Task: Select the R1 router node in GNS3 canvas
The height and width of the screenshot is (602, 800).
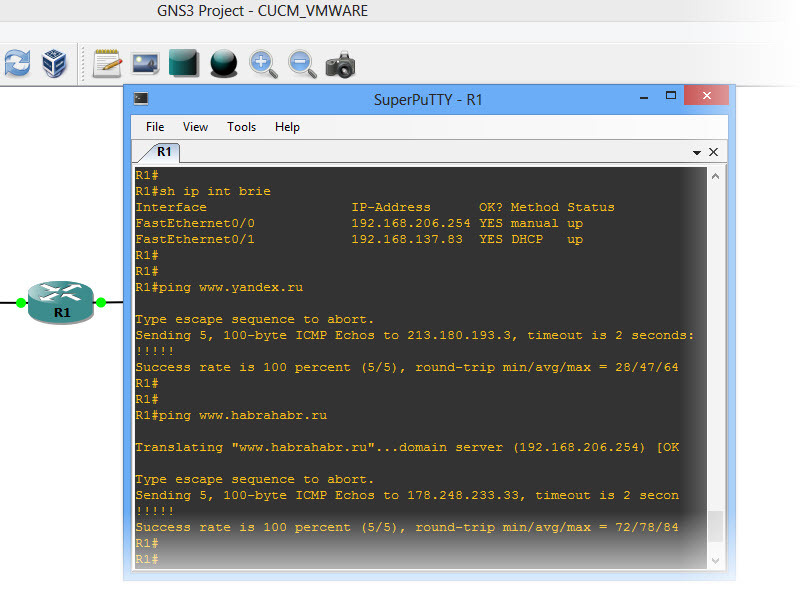Action: click(61, 302)
